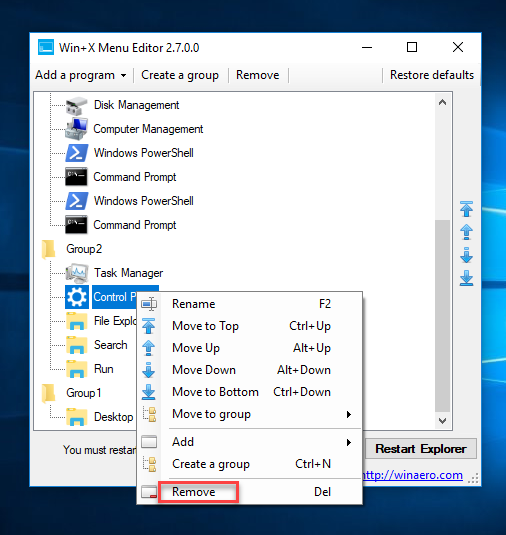506x535 pixels.
Task: Click the Search item icon
Action: pyautogui.click(x=77, y=345)
